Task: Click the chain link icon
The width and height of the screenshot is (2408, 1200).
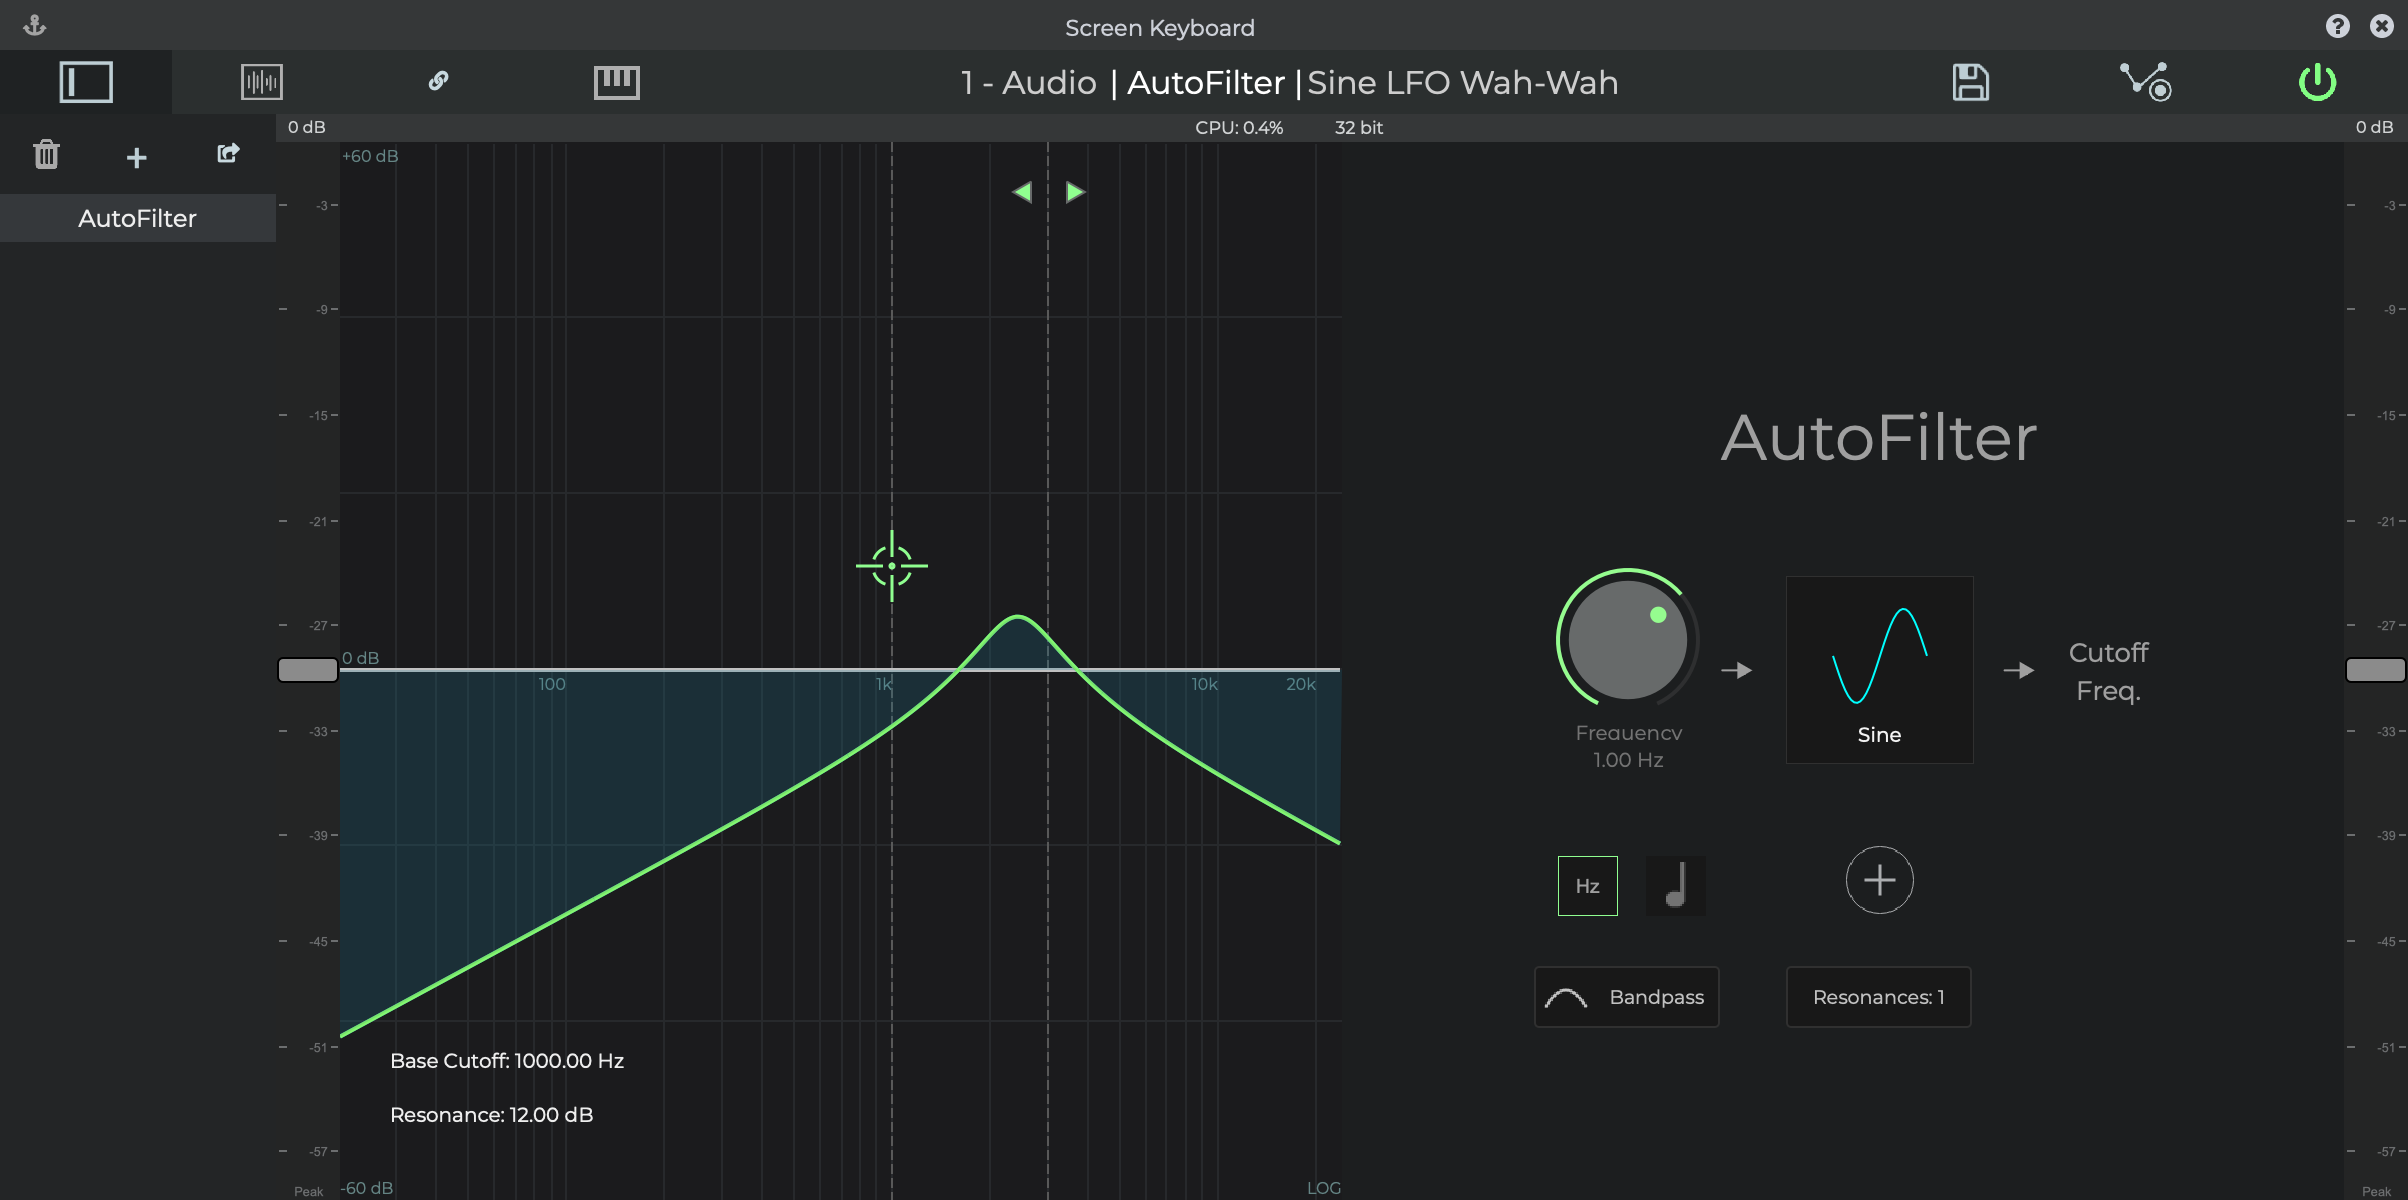Action: tap(438, 81)
